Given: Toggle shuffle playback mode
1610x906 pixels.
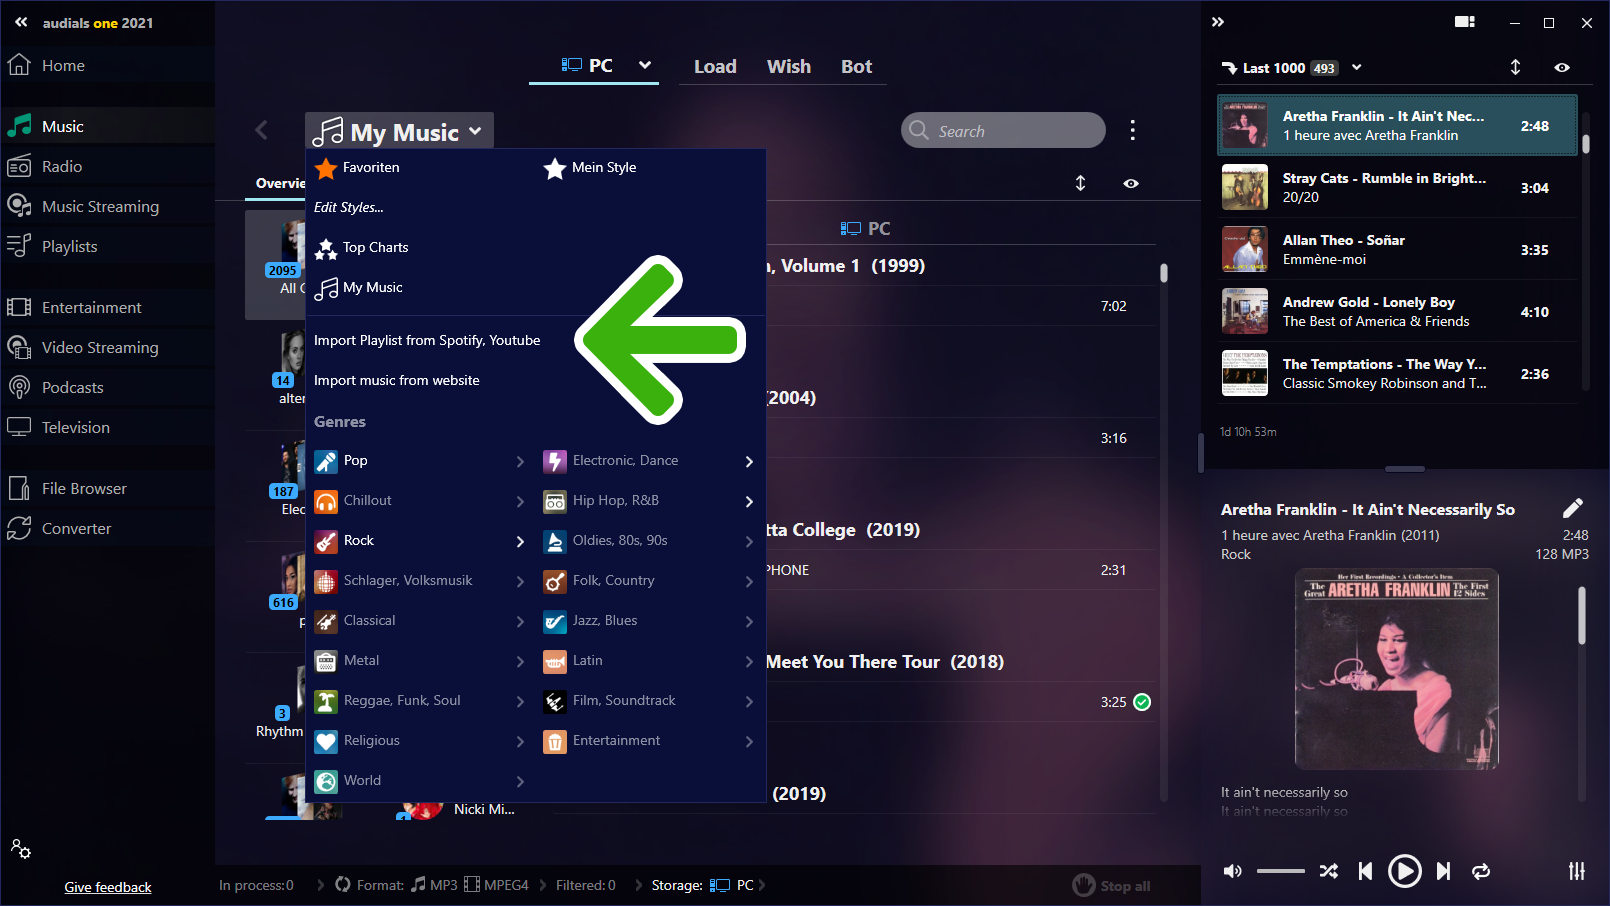Looking at the screenshot, I should [1328, 871].
